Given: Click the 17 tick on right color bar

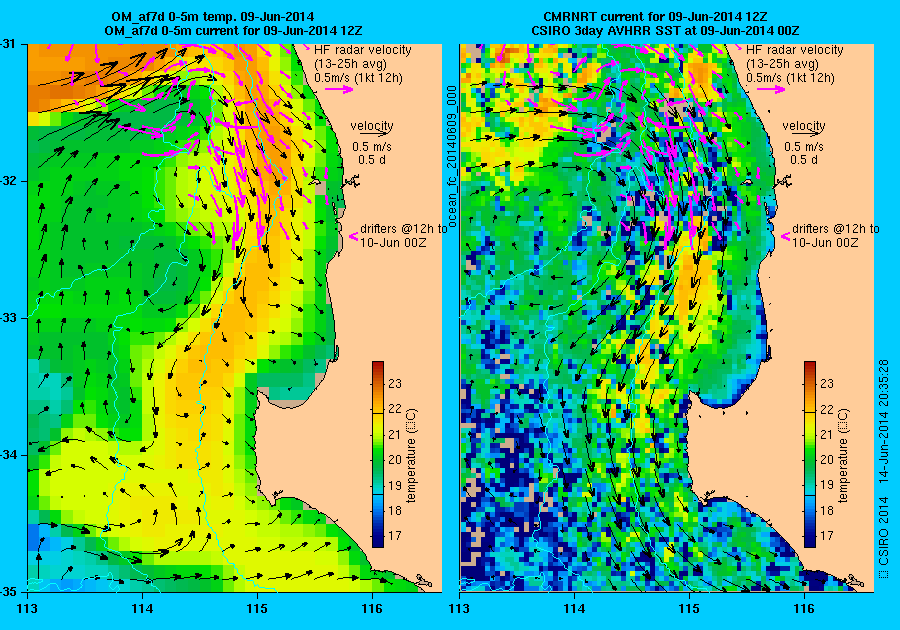Looking at the screenshot, I should [x=827, y=535].
